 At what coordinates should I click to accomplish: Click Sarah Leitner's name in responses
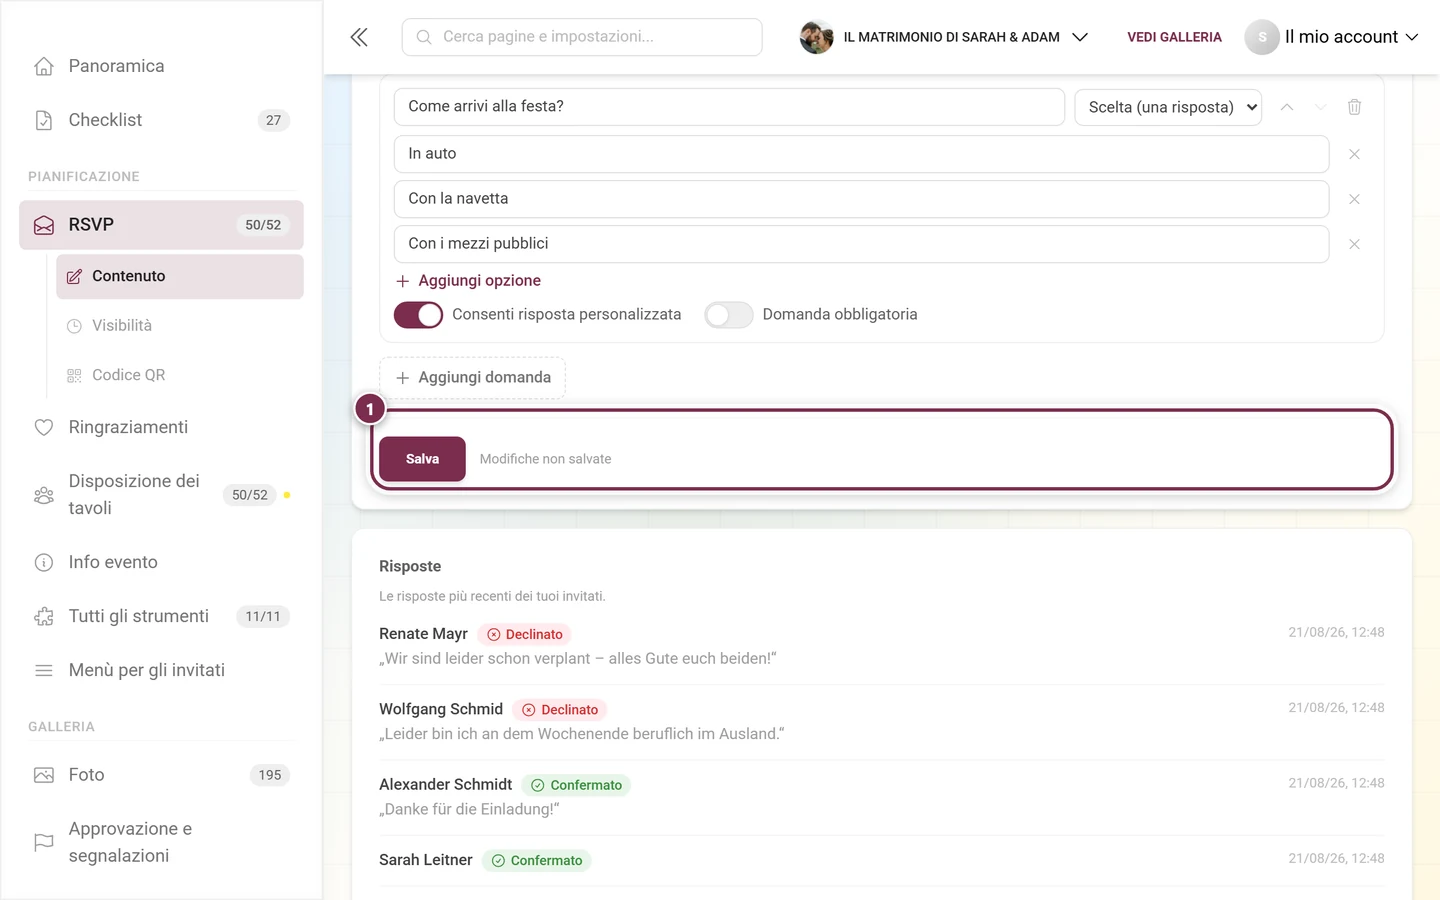[x=425, y=860]
